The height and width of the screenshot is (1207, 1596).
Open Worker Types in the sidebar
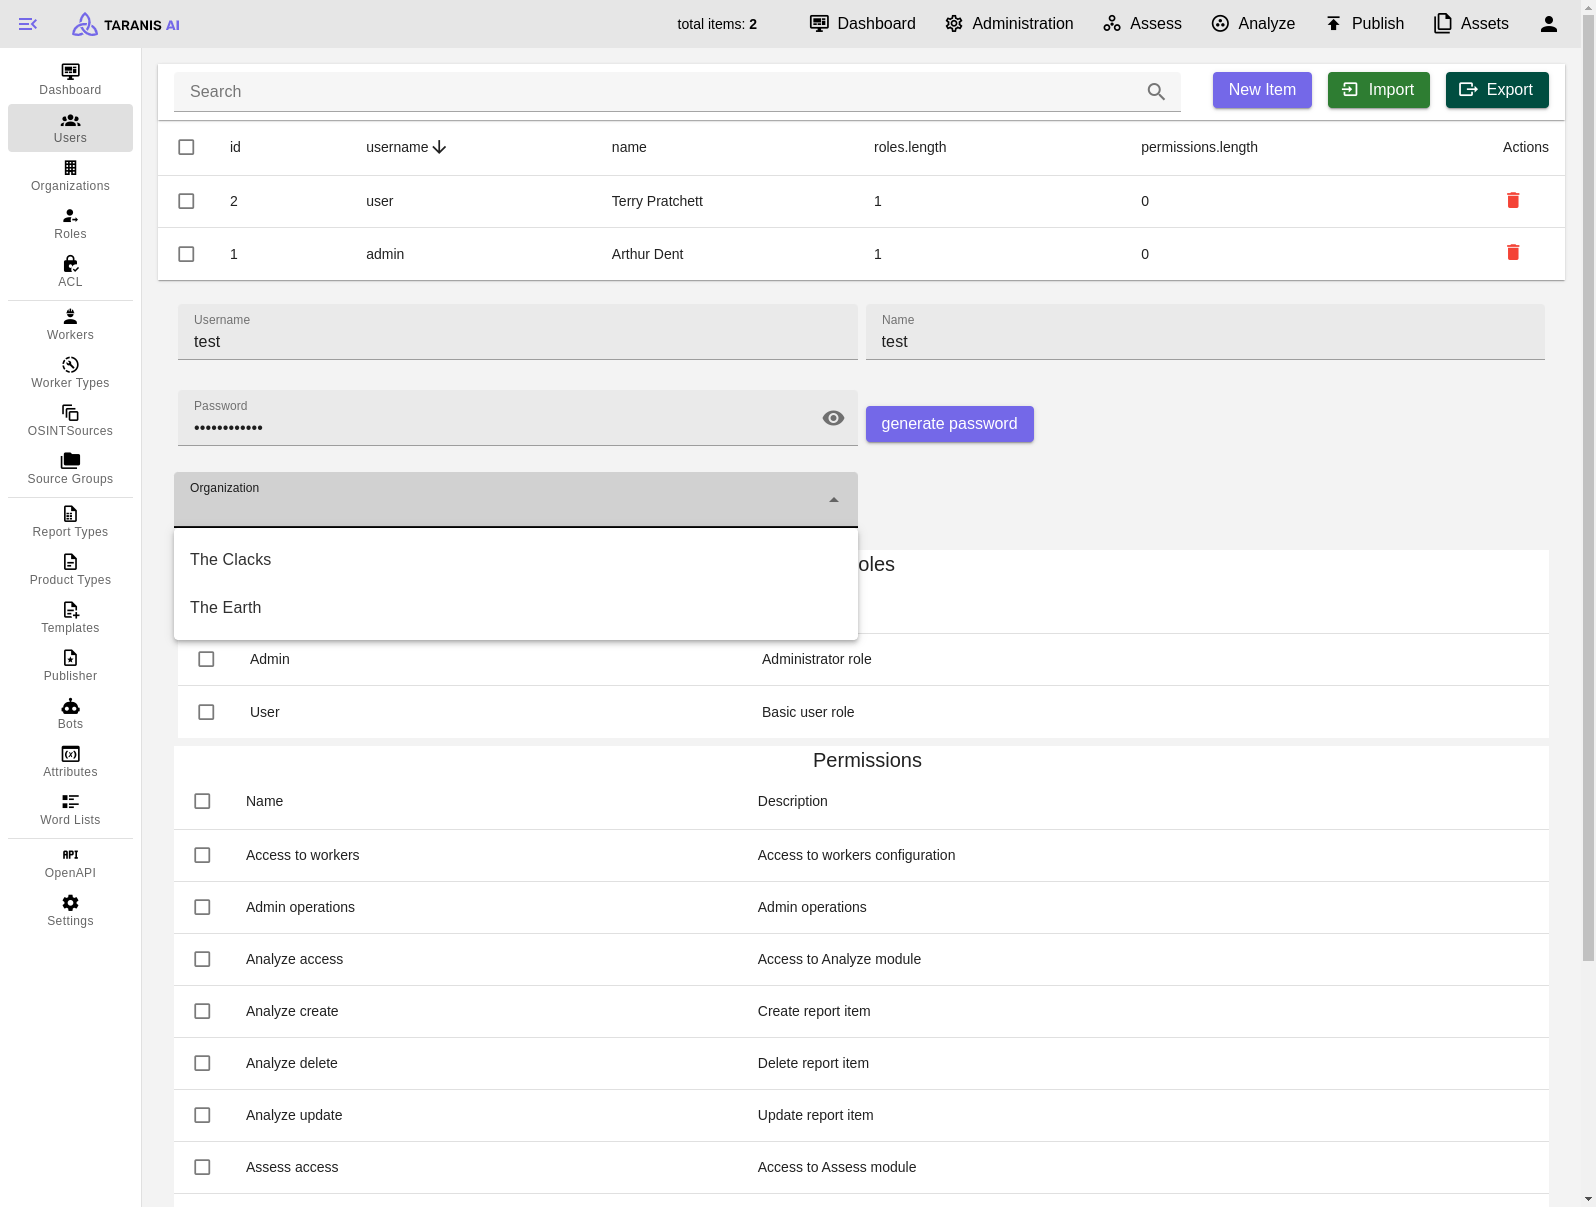70,373
